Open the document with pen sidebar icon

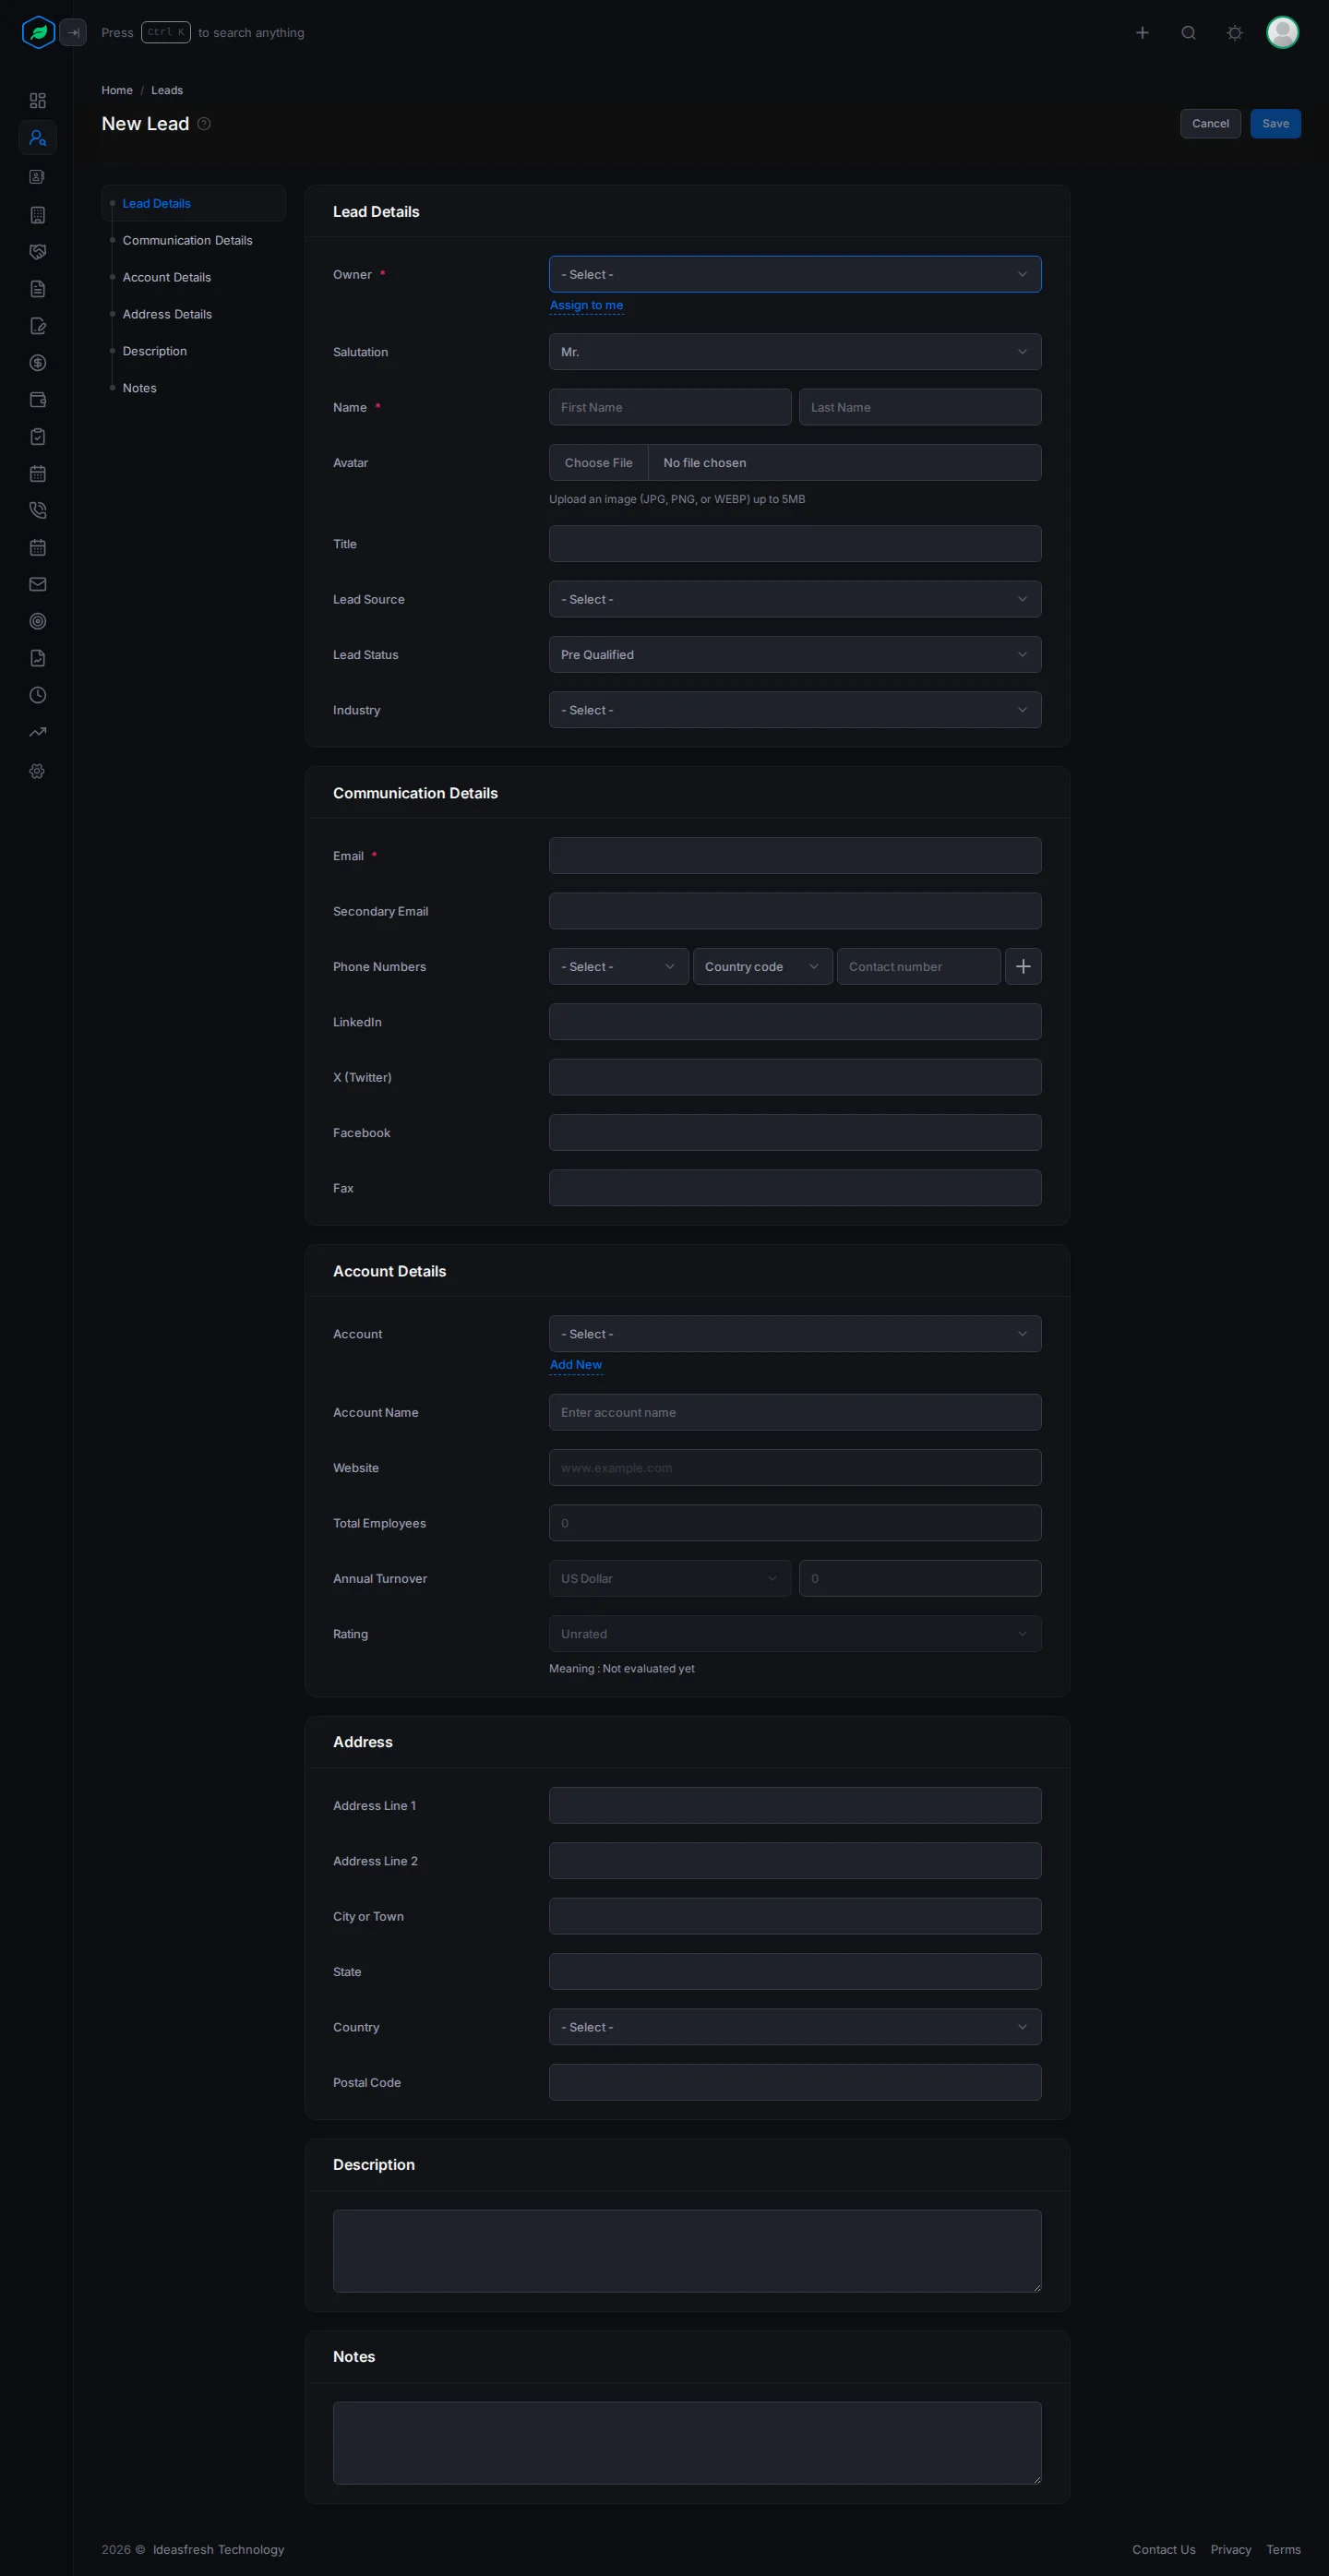point(37,326)
